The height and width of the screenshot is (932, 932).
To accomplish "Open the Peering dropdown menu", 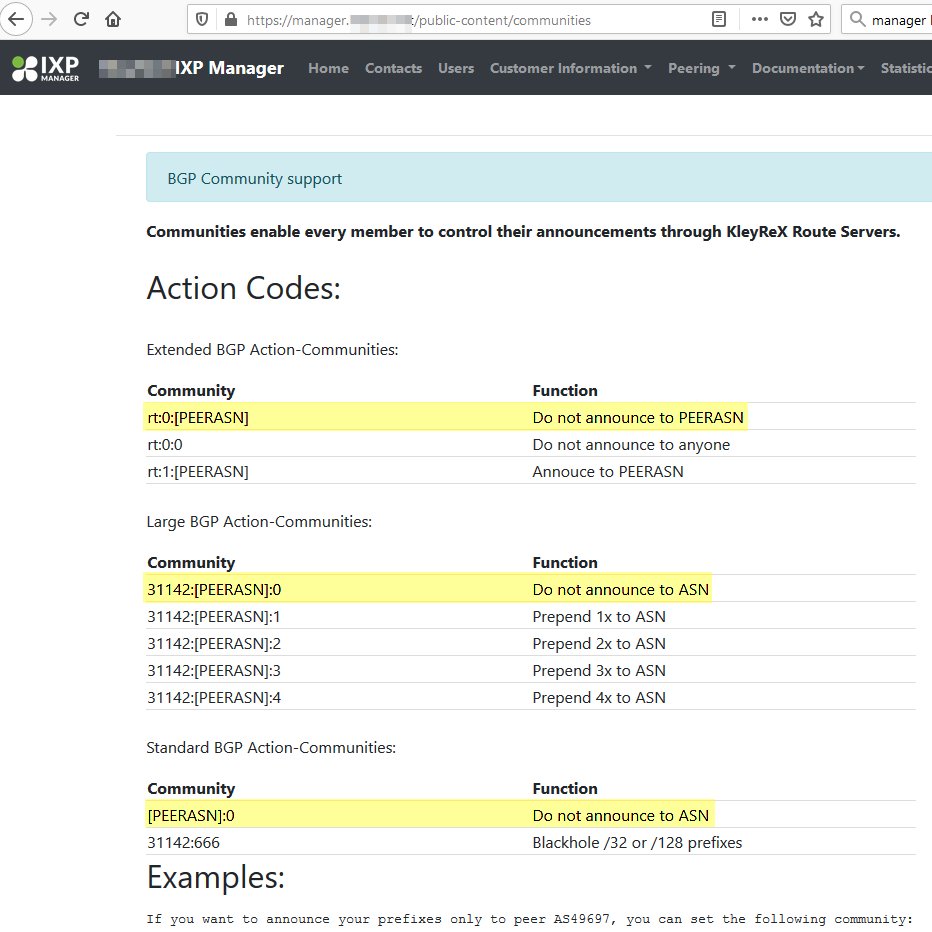I will click(701, 68).
